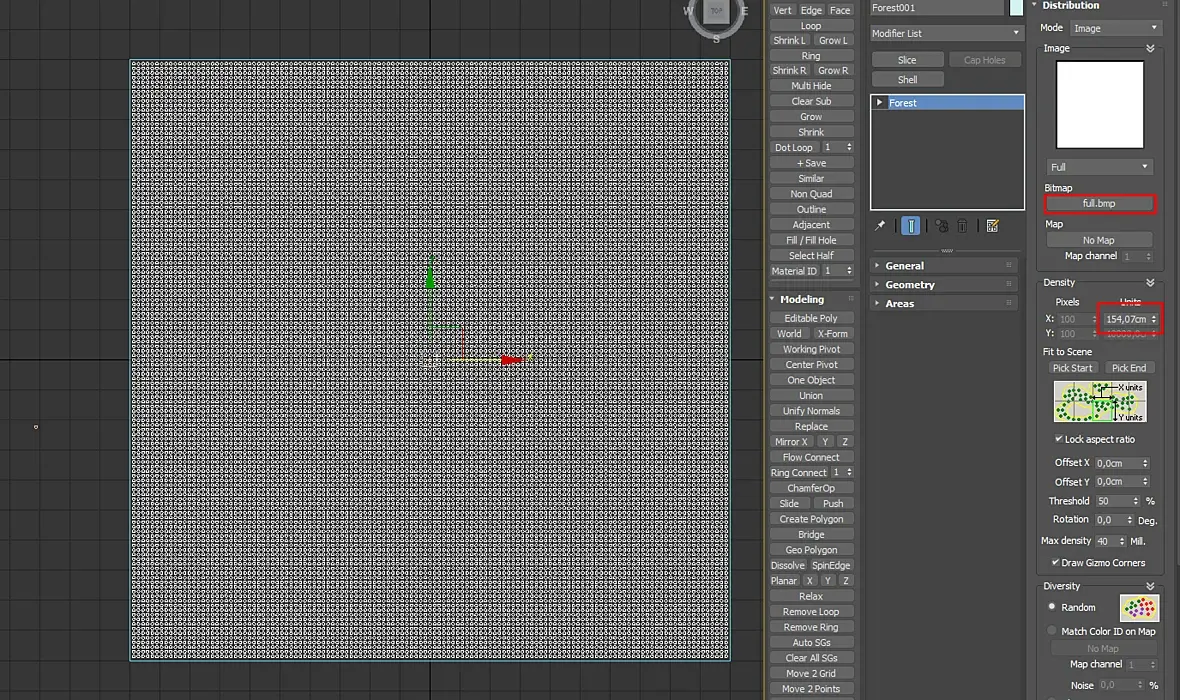Viewport: 1180px width, 700px height.
Task: Click the Center Pivot button
Action: (811, 364)
